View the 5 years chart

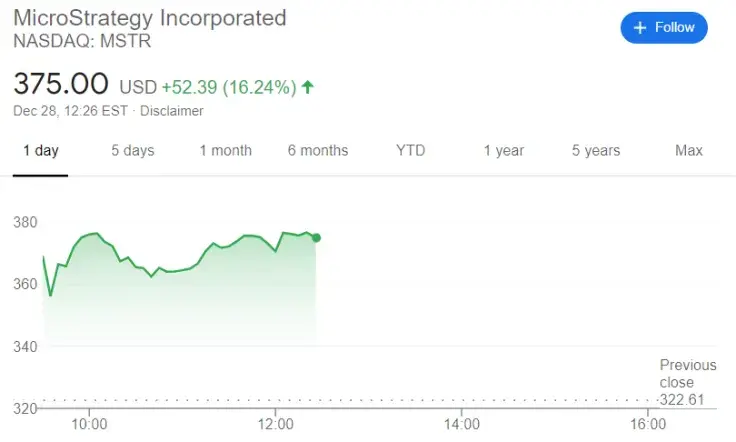596,151
